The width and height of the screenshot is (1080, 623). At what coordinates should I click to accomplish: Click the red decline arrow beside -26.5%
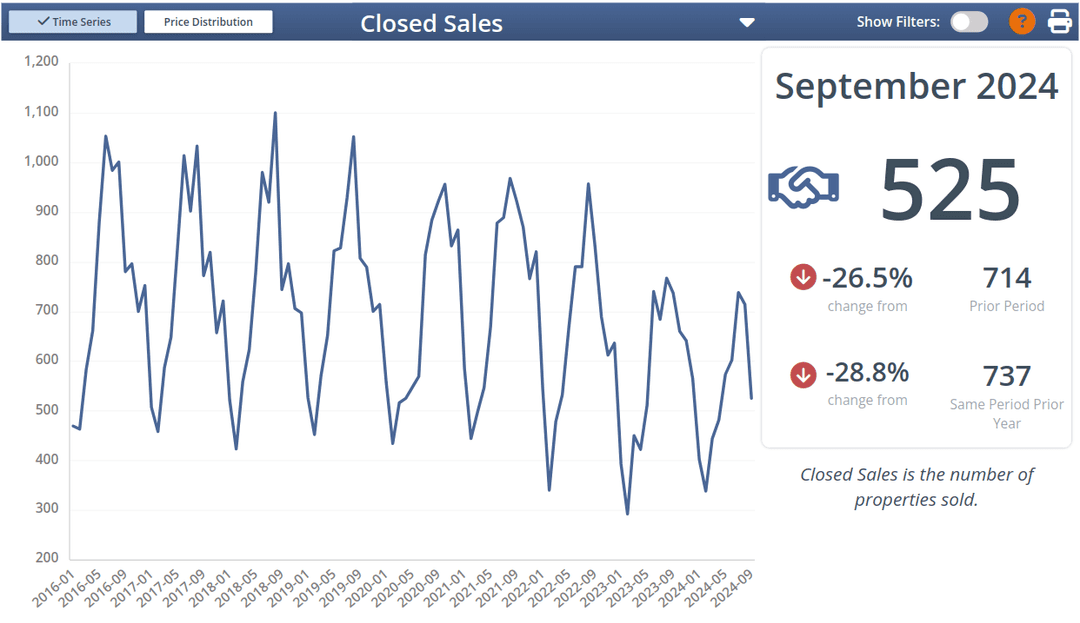(802, 277)
